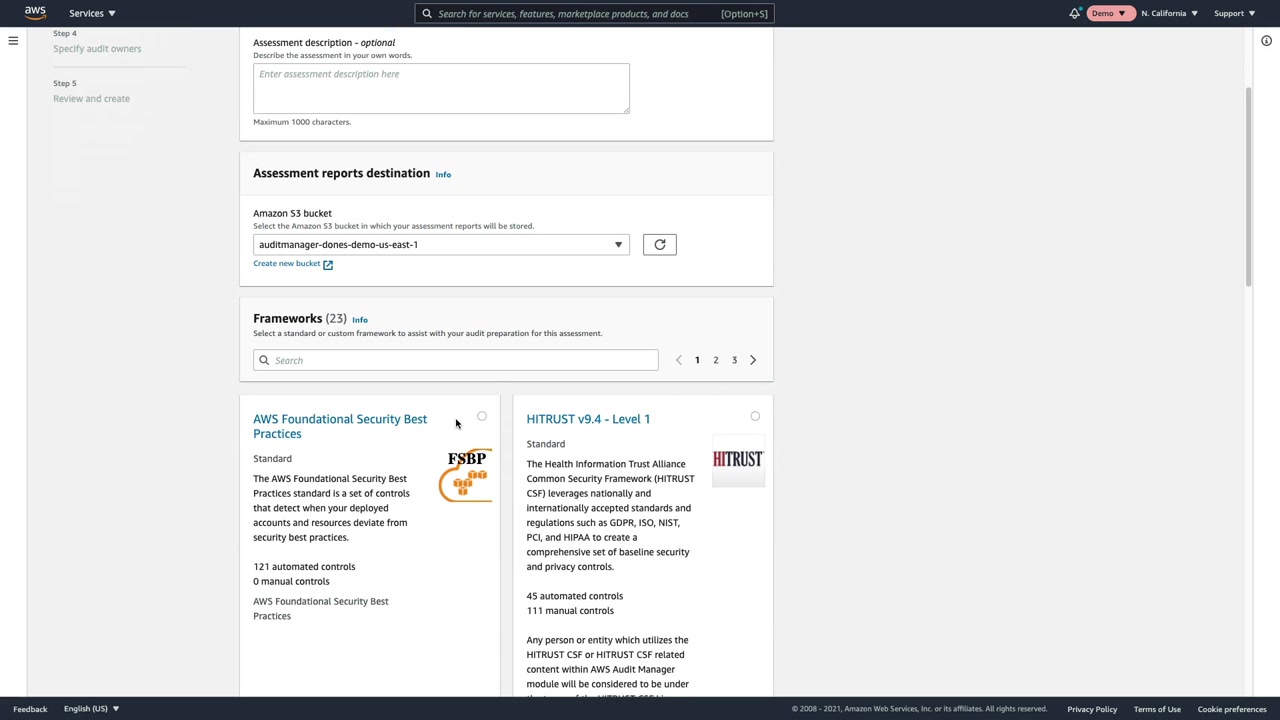Click Info link next to Frameworks

(x=360, y=320)
